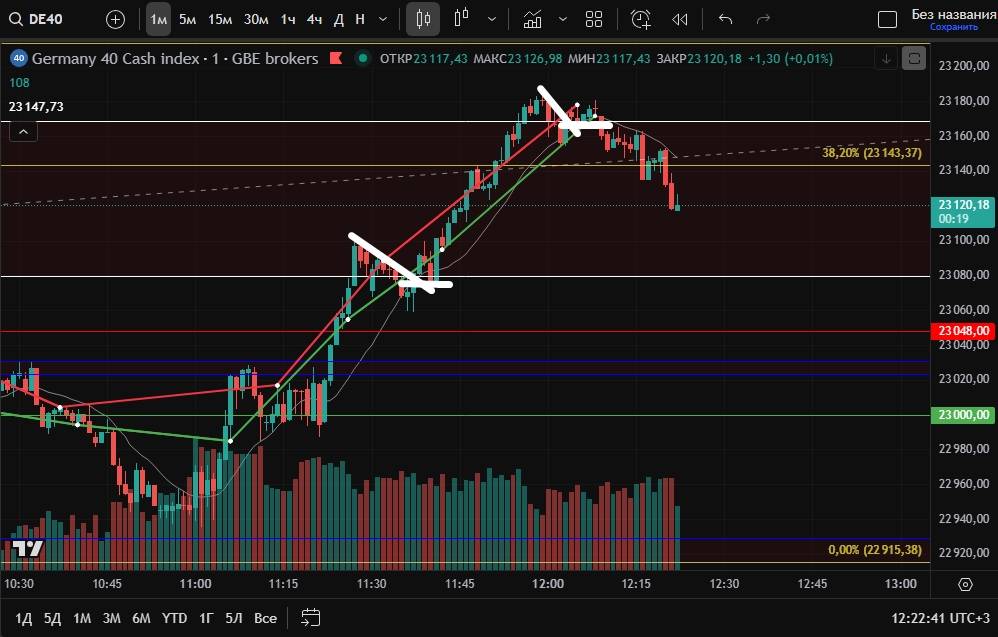This screenshot has width=998, height=637.
Task: Start bar replay with the rewind icon
Action: (680, 19)
